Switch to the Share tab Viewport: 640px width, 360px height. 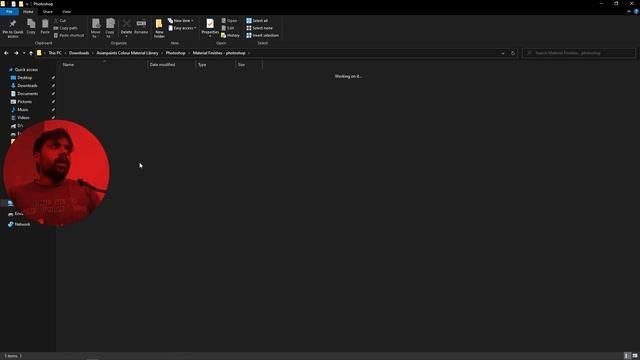tap(48, 12)
